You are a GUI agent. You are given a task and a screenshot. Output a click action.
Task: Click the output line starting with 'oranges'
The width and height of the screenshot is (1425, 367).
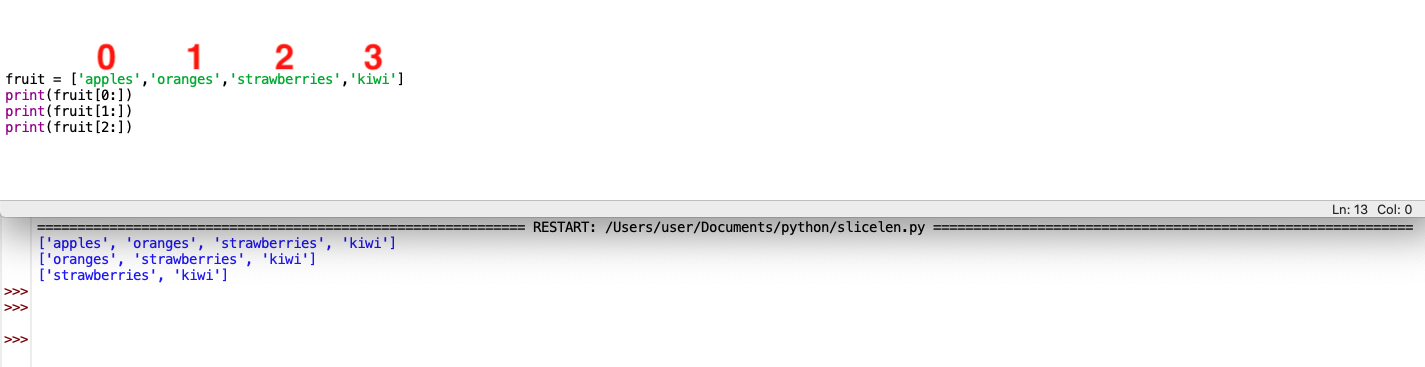tap(177, 259)
